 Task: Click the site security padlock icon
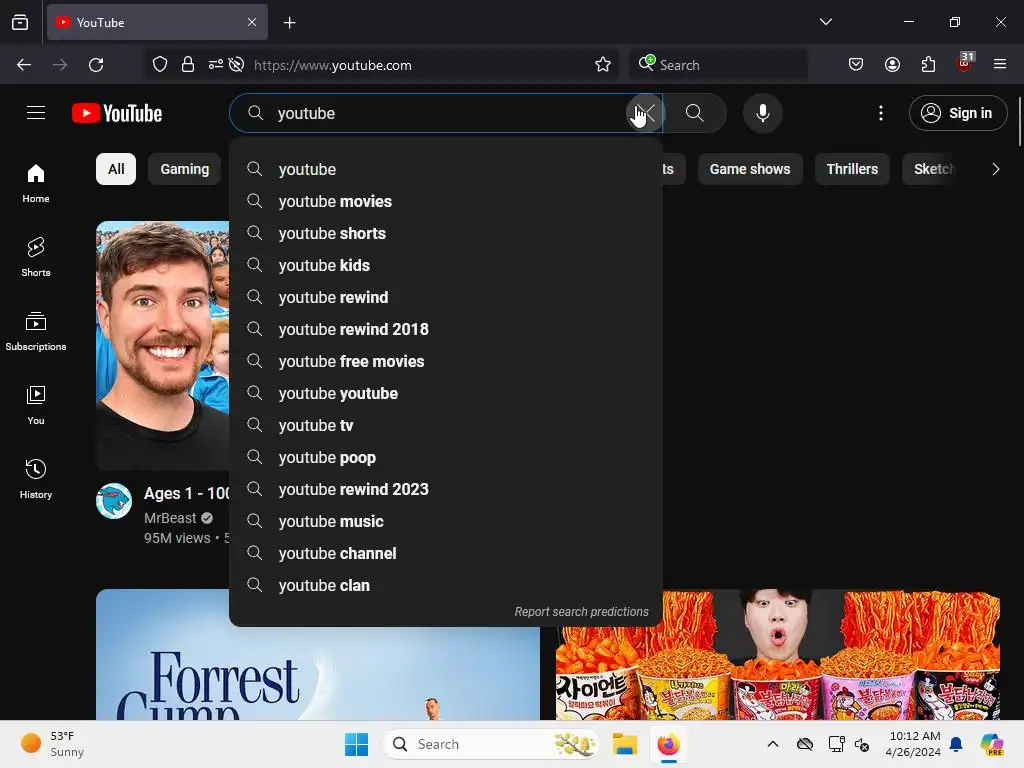coord(188,65)
